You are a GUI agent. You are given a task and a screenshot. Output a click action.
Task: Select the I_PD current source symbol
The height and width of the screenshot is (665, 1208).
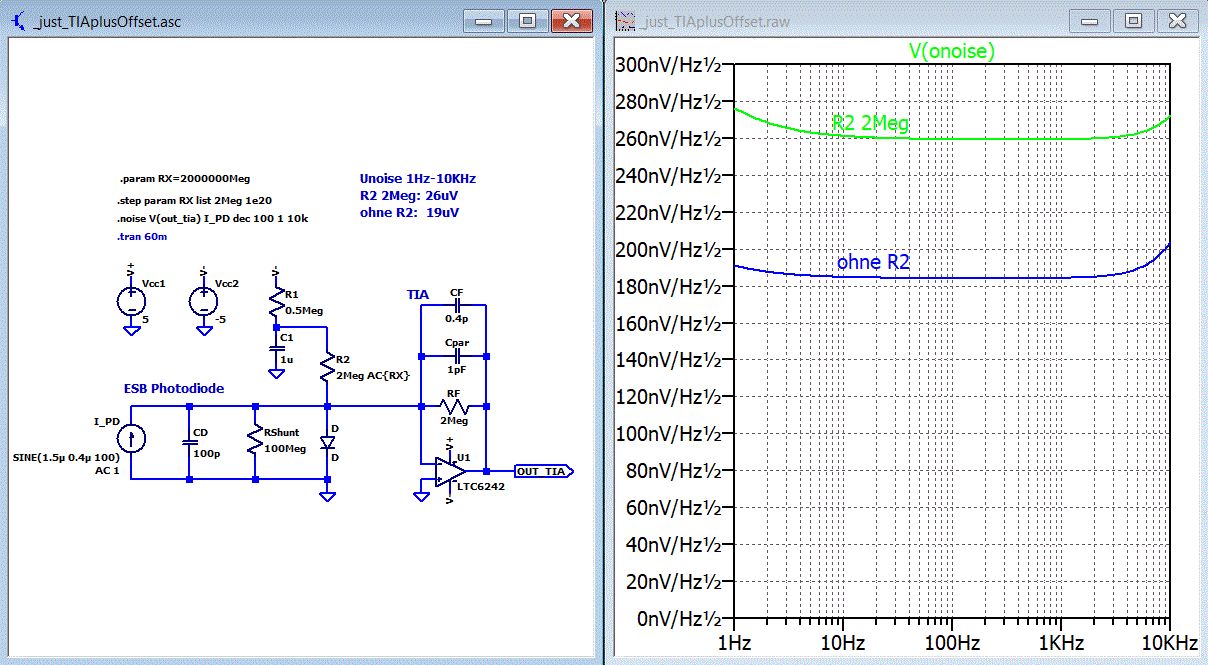click(129, 438)
